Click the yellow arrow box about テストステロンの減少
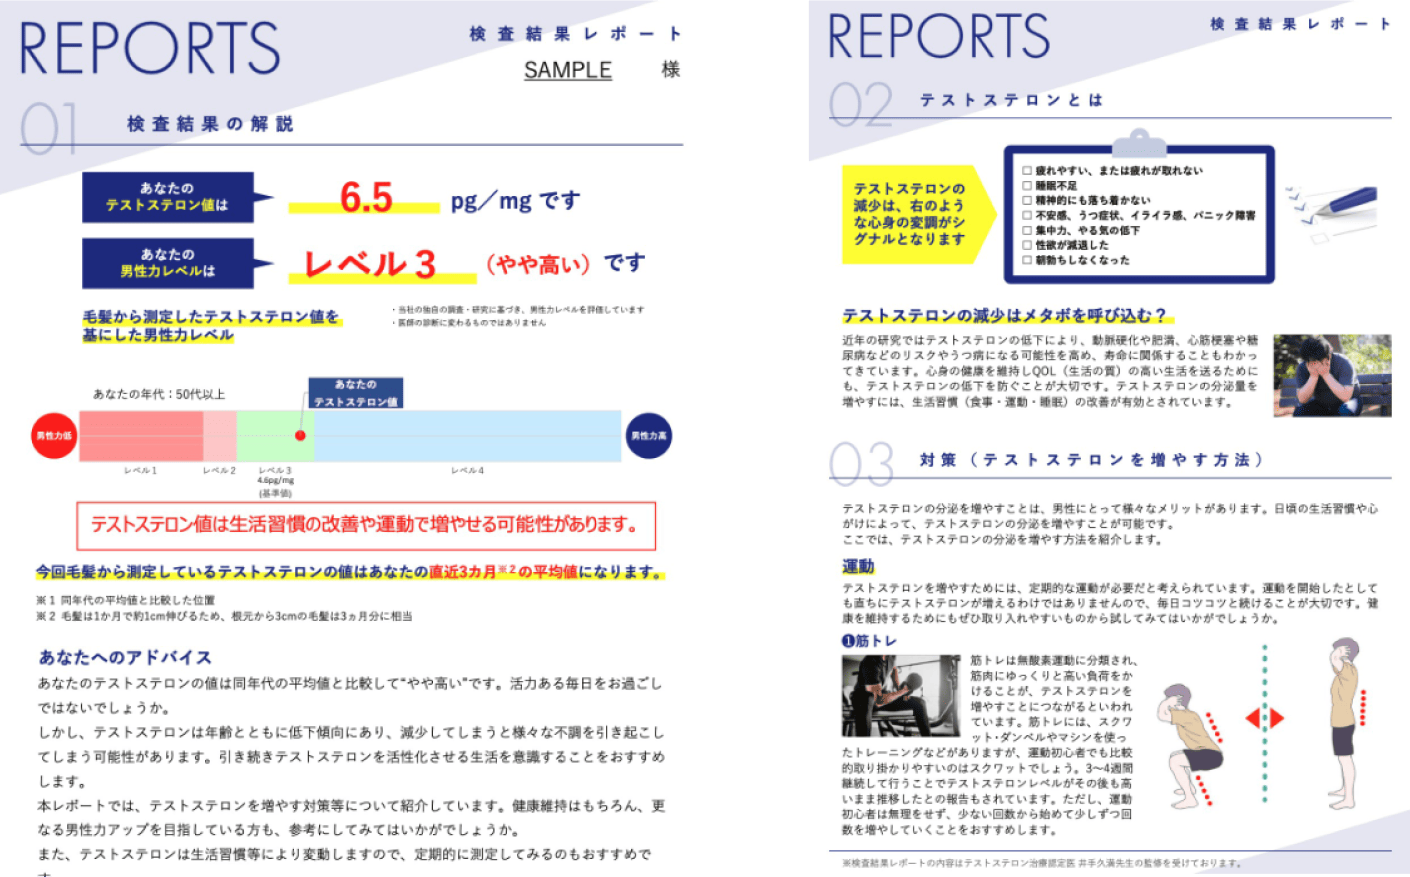The image size is (1410, 877). click(919, 214)
